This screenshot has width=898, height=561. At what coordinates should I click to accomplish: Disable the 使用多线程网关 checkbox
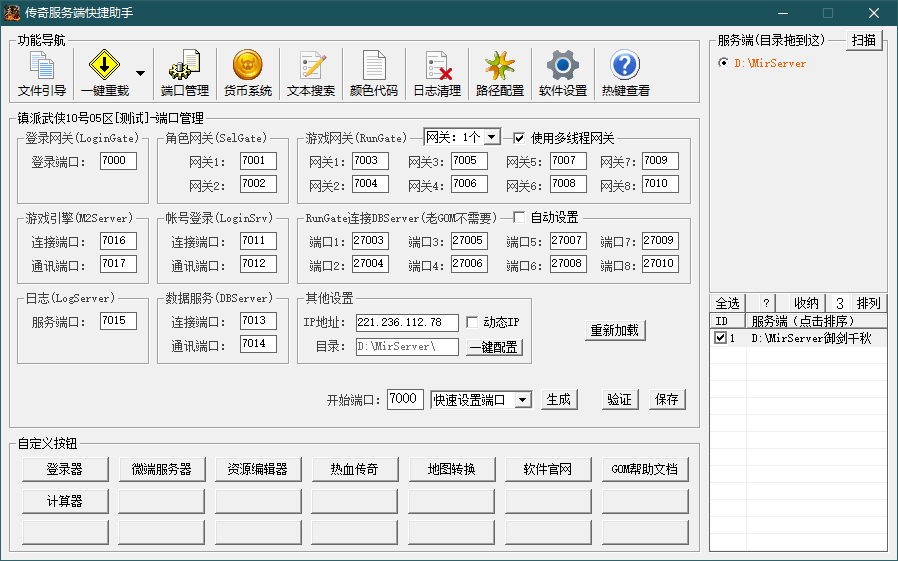[519, 138]
